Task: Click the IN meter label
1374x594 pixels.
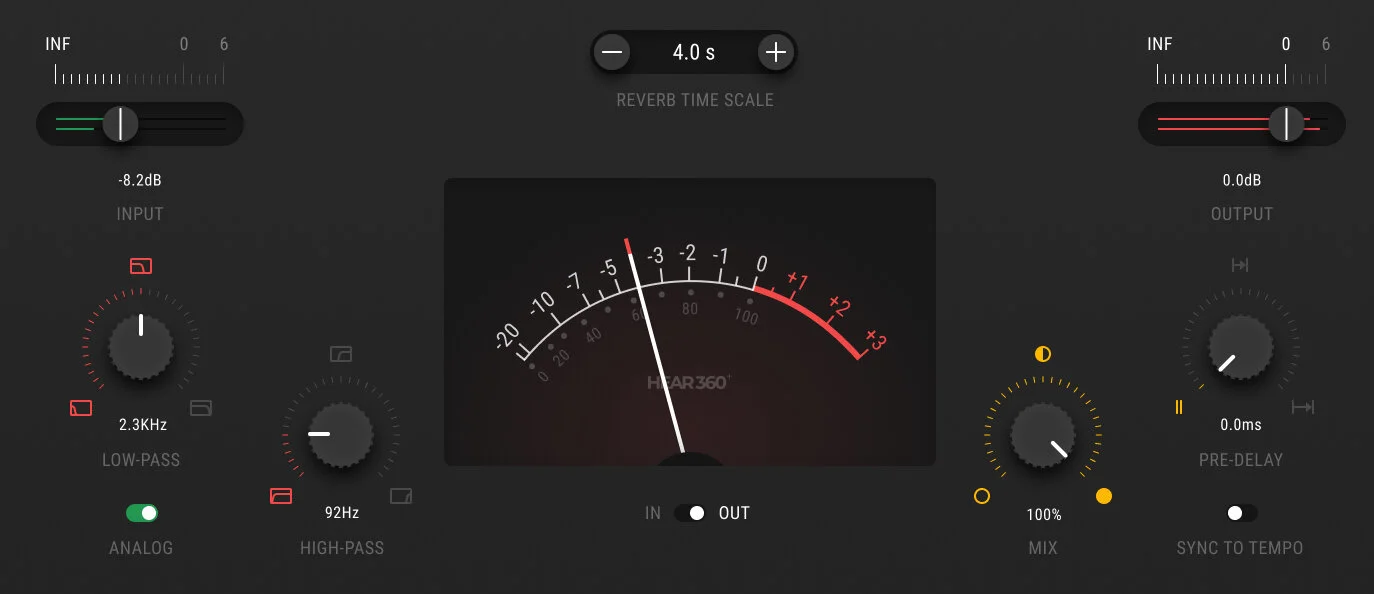Action: click(653, 513)
